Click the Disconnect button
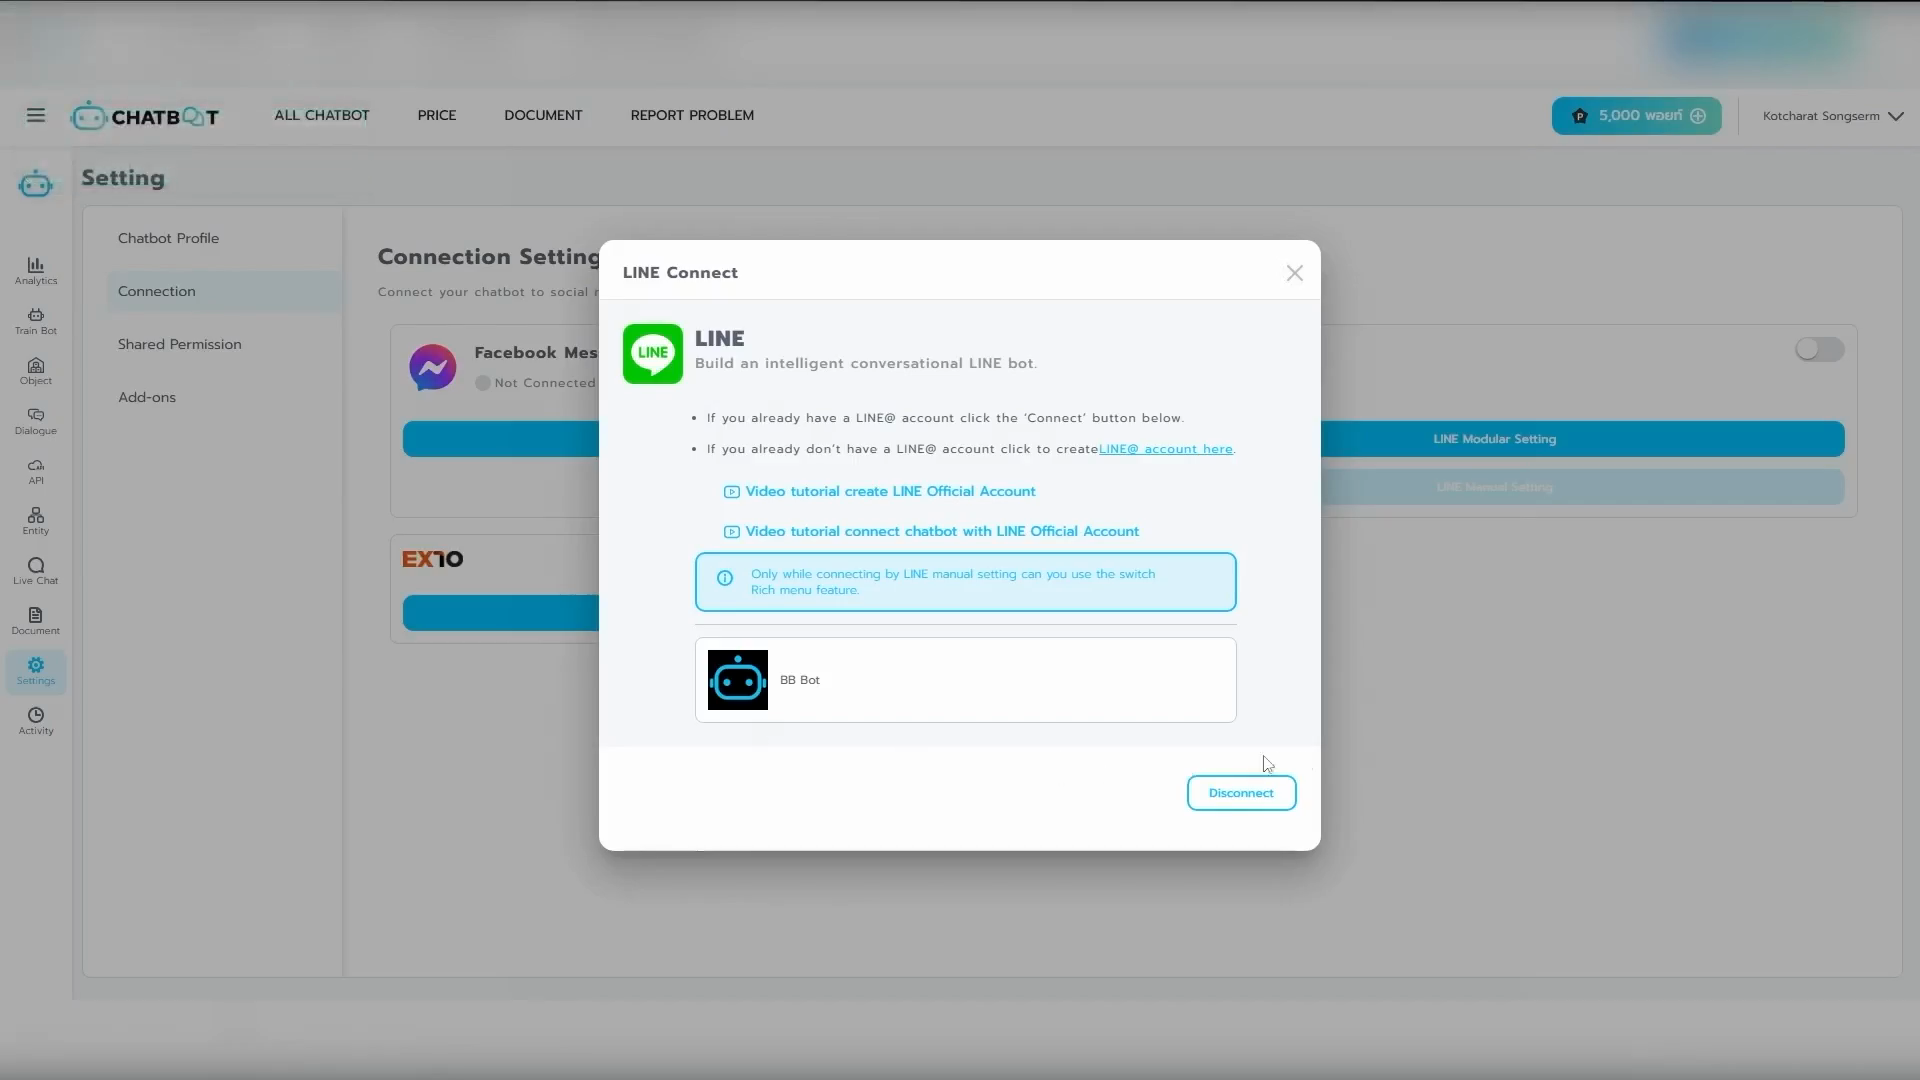 coord(1241,793)
